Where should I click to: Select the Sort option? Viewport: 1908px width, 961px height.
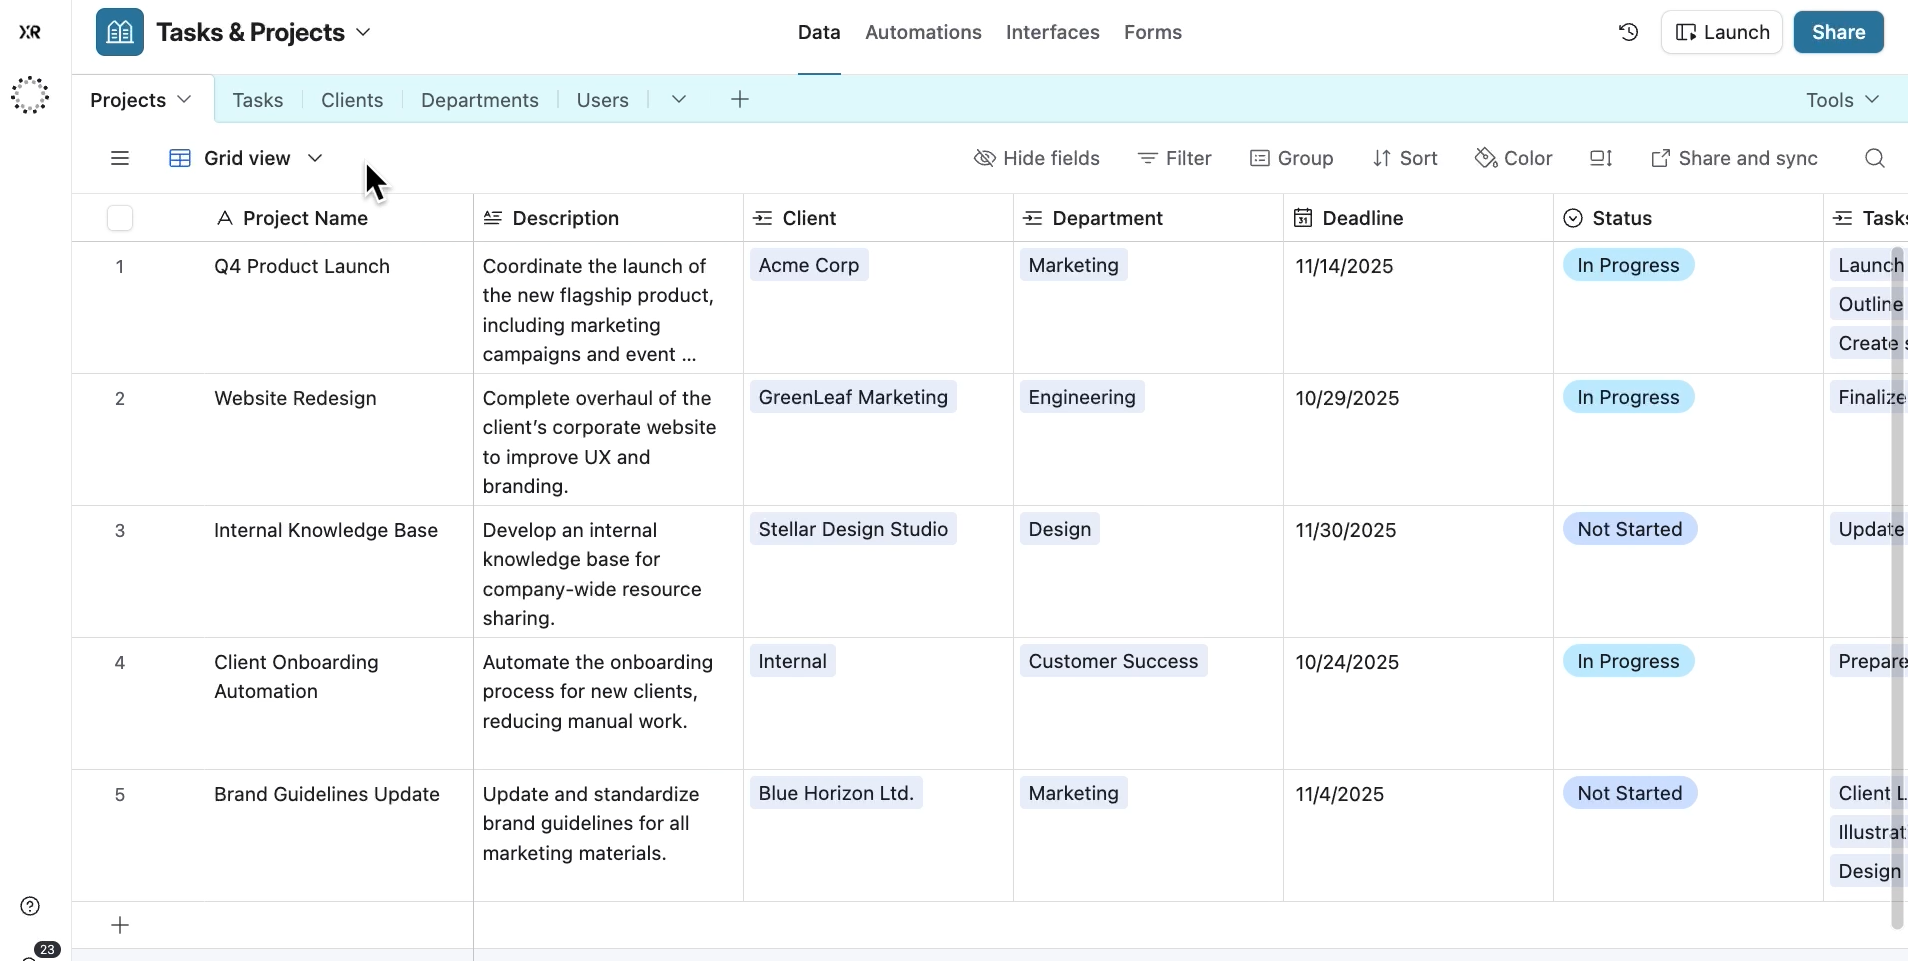pyautogui.click(x=1406, y=158)
